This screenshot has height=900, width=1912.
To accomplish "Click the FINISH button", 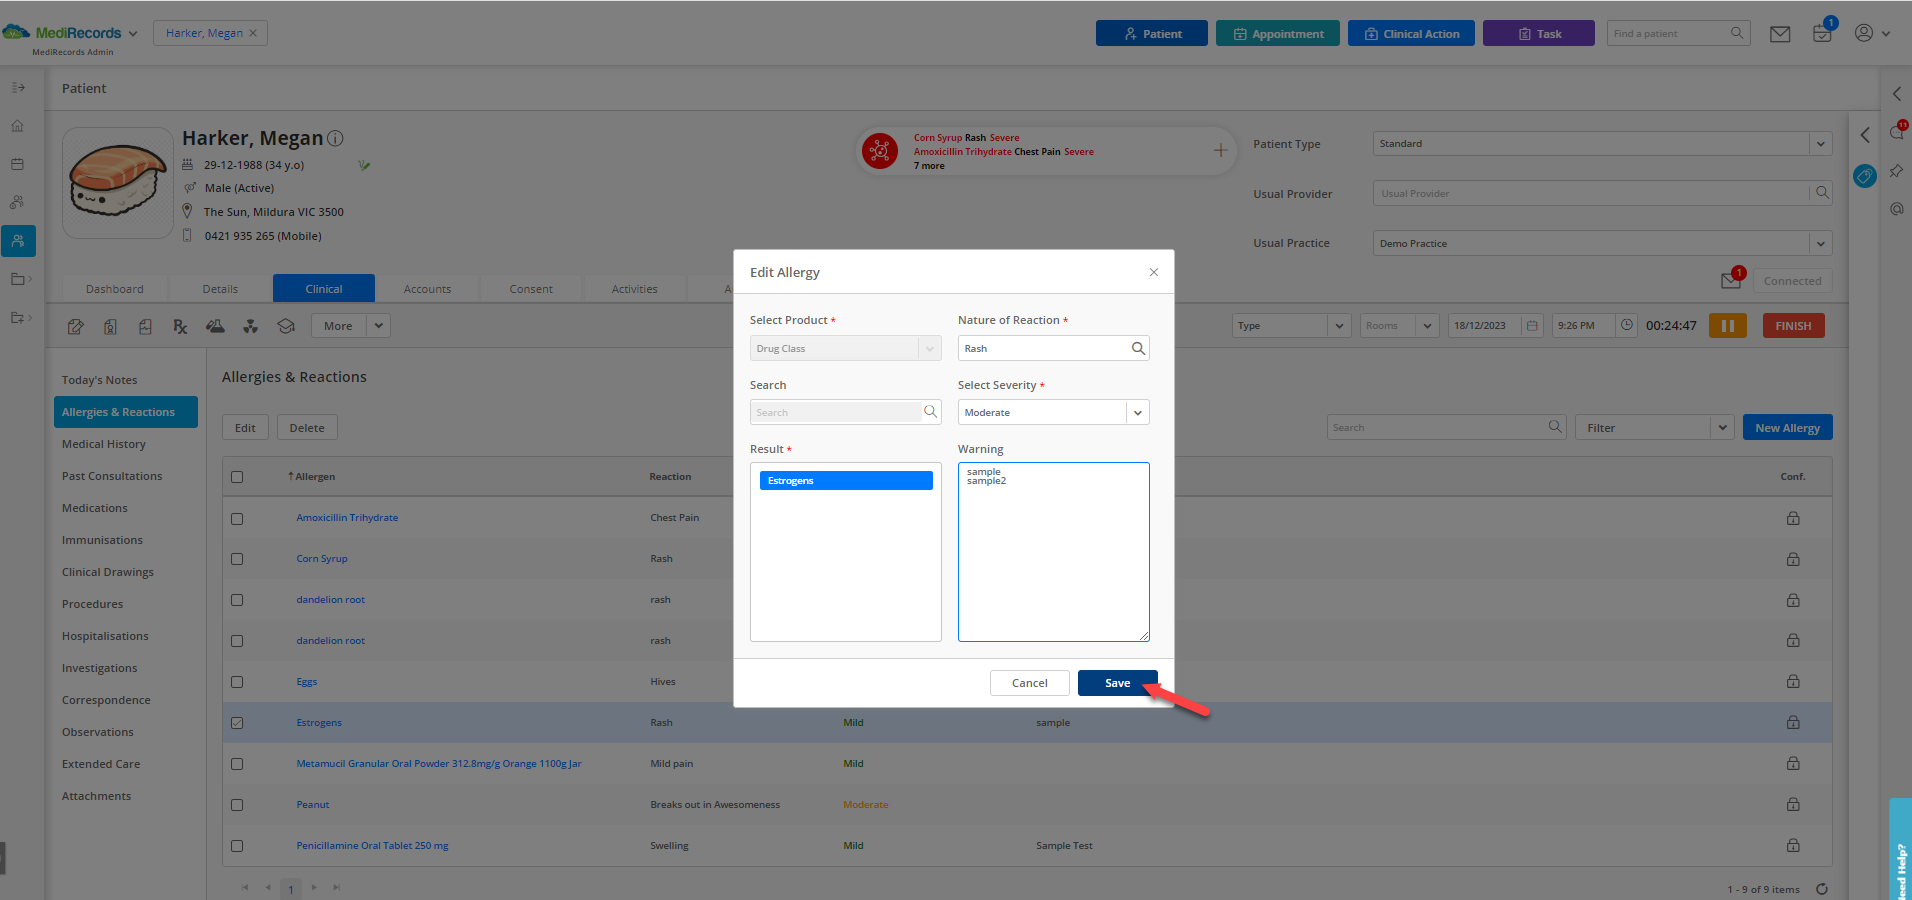I will pos(1793,326).
